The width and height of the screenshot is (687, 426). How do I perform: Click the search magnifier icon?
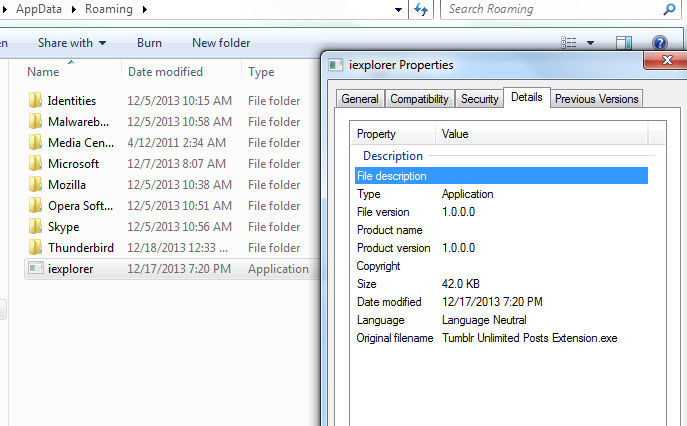669,10
